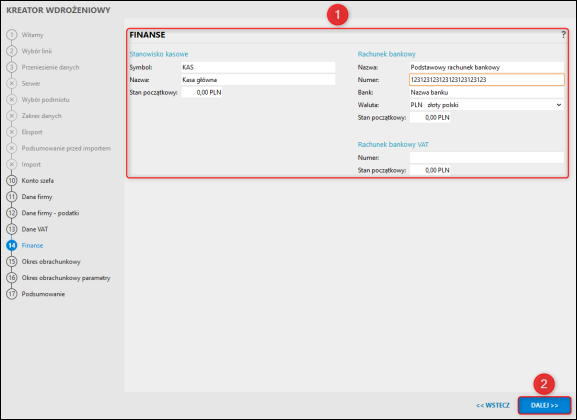The width and height of the screenshot is (577, 420).
Task: Focus the cash register Symbol field KAS
Action: (x=258, y=67)
